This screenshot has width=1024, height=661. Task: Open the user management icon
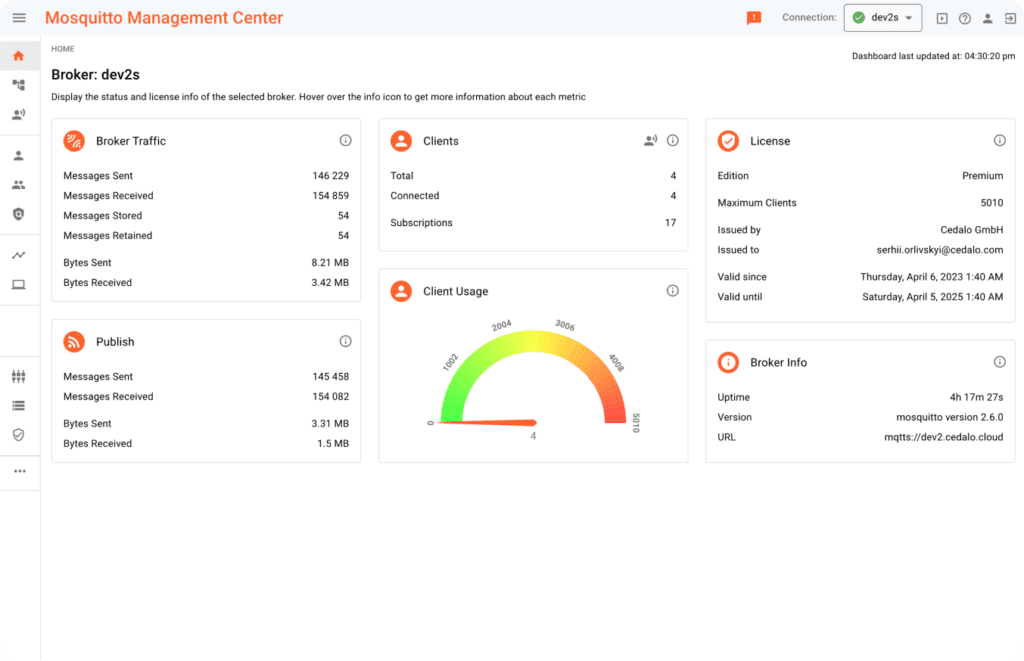[x=20, y=155]
